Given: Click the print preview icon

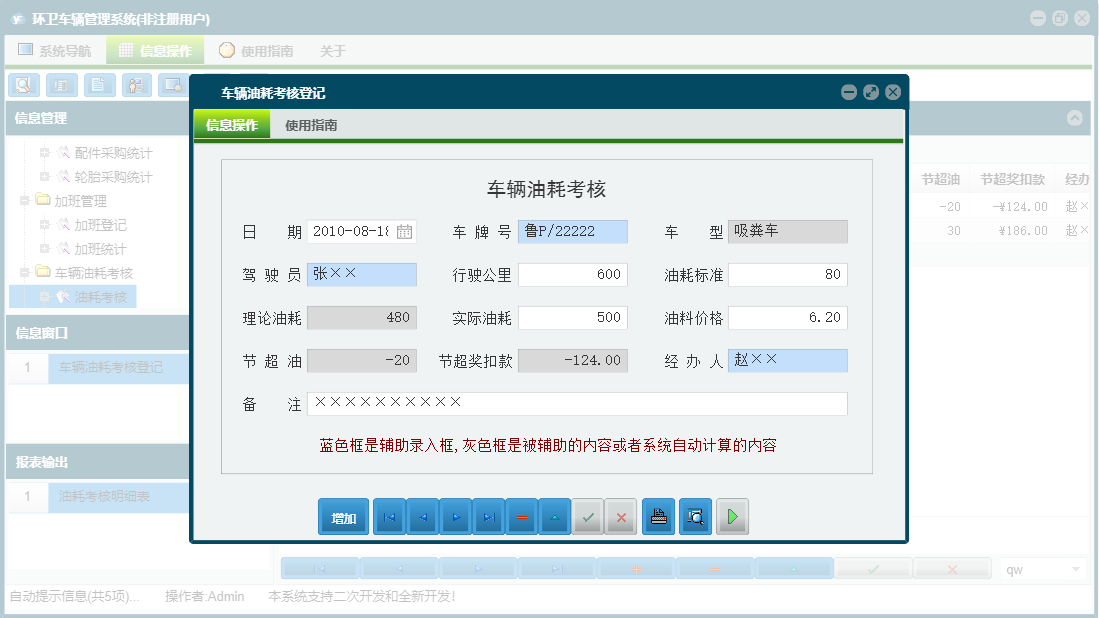Looking at the screenshot, I should point(695,517).
